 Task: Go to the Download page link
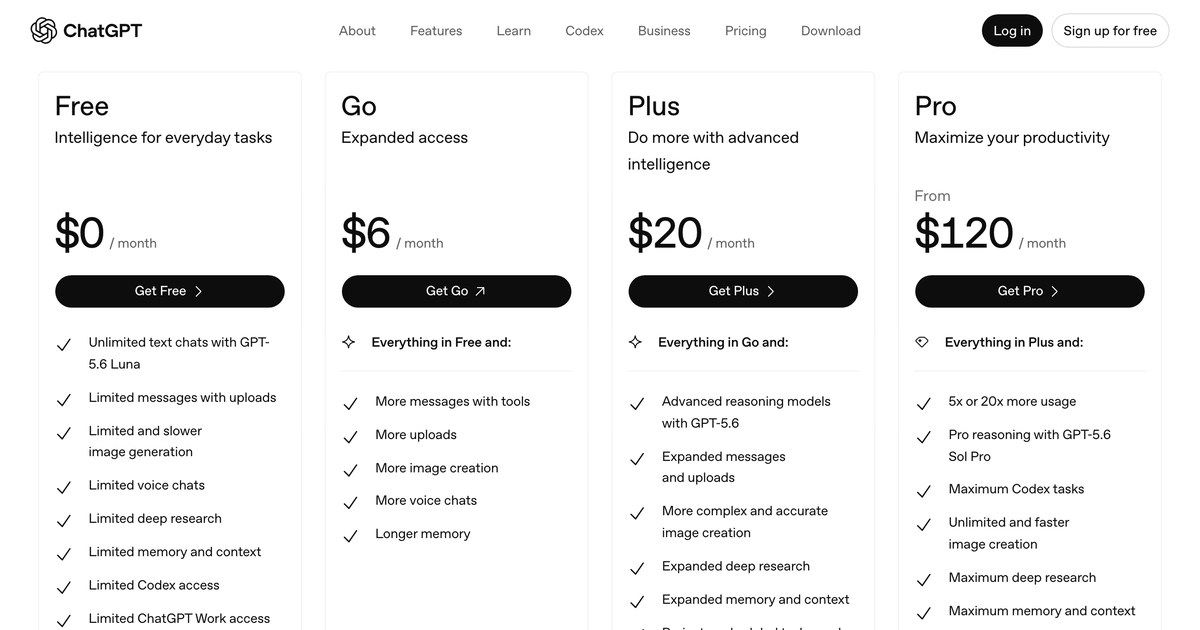click(x=831, y=31)
